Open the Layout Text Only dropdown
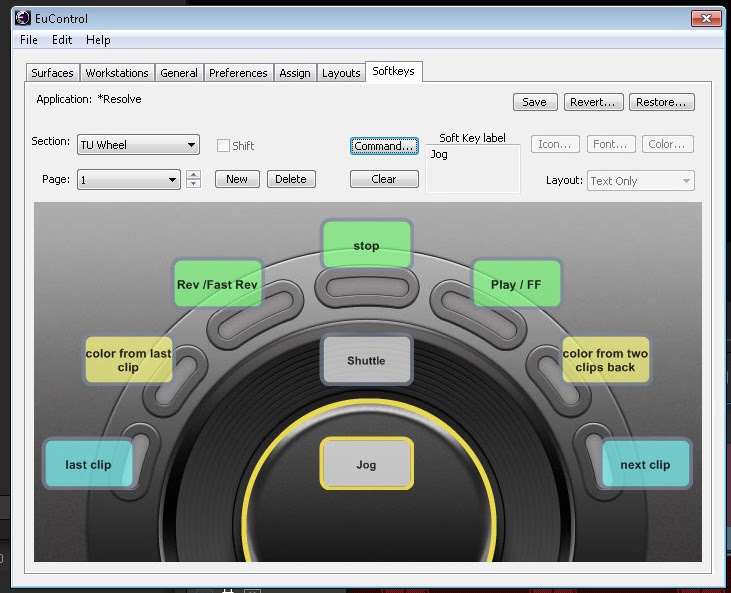The image size is (731, 593). click(640, 181)
